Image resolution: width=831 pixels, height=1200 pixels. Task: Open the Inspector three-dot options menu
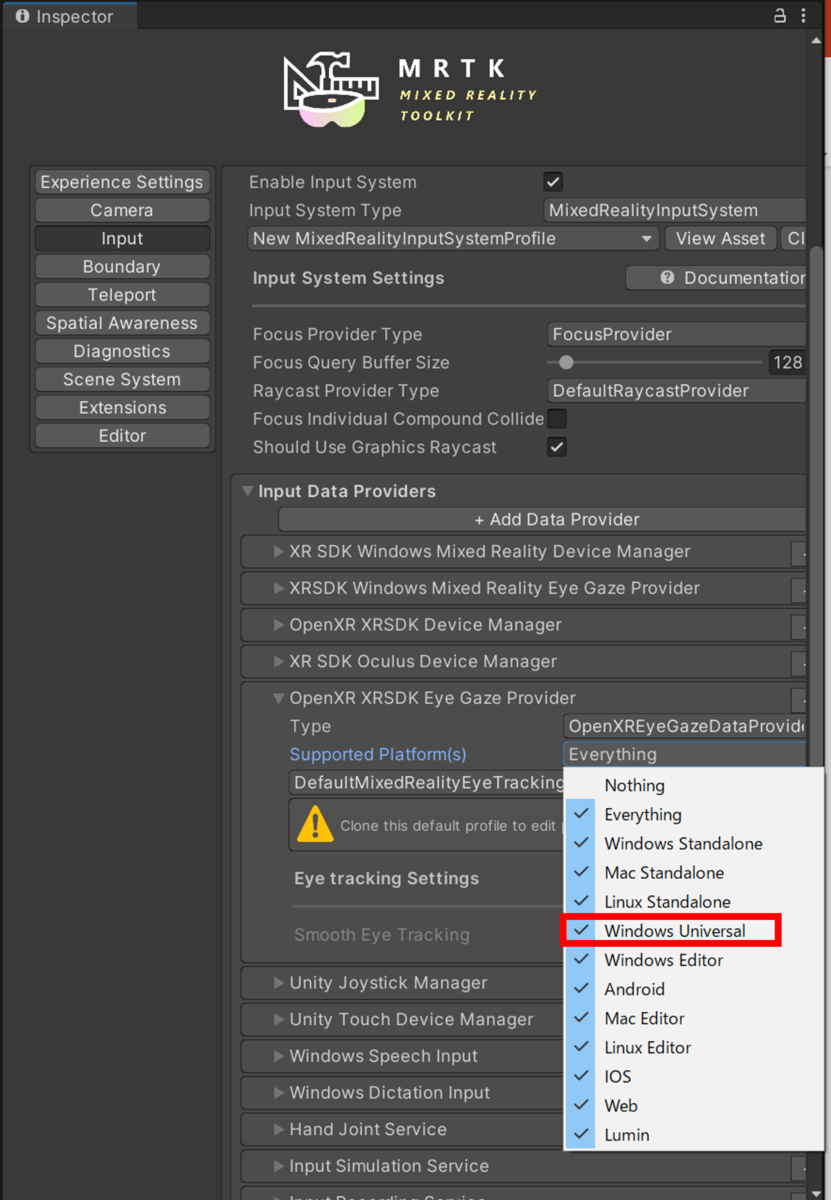point(804,16)
